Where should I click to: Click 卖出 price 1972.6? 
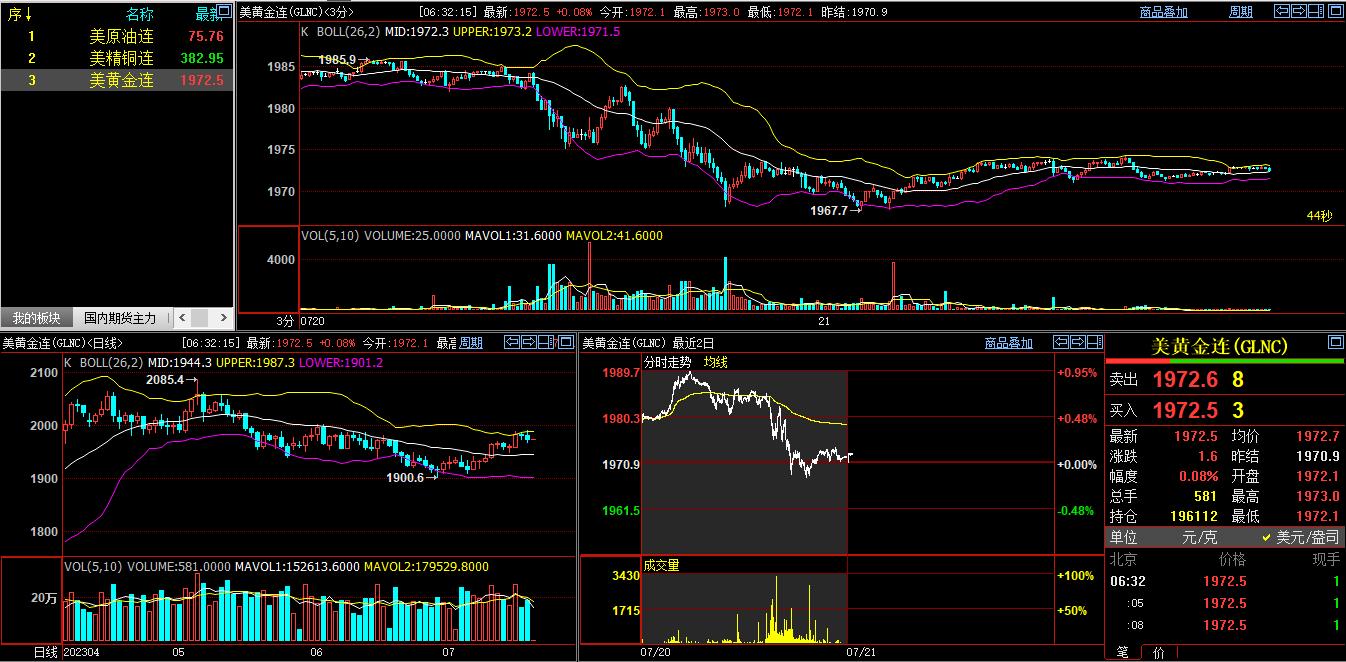[x=1185, y=380]
